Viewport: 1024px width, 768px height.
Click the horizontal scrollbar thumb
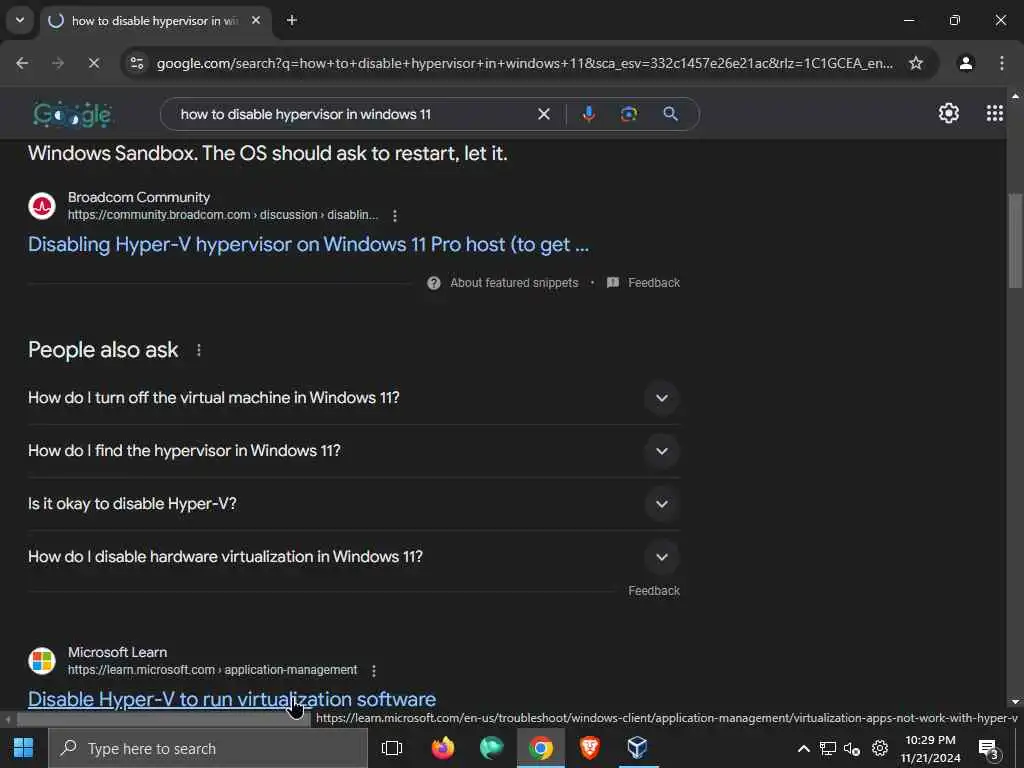pos(164,720)
